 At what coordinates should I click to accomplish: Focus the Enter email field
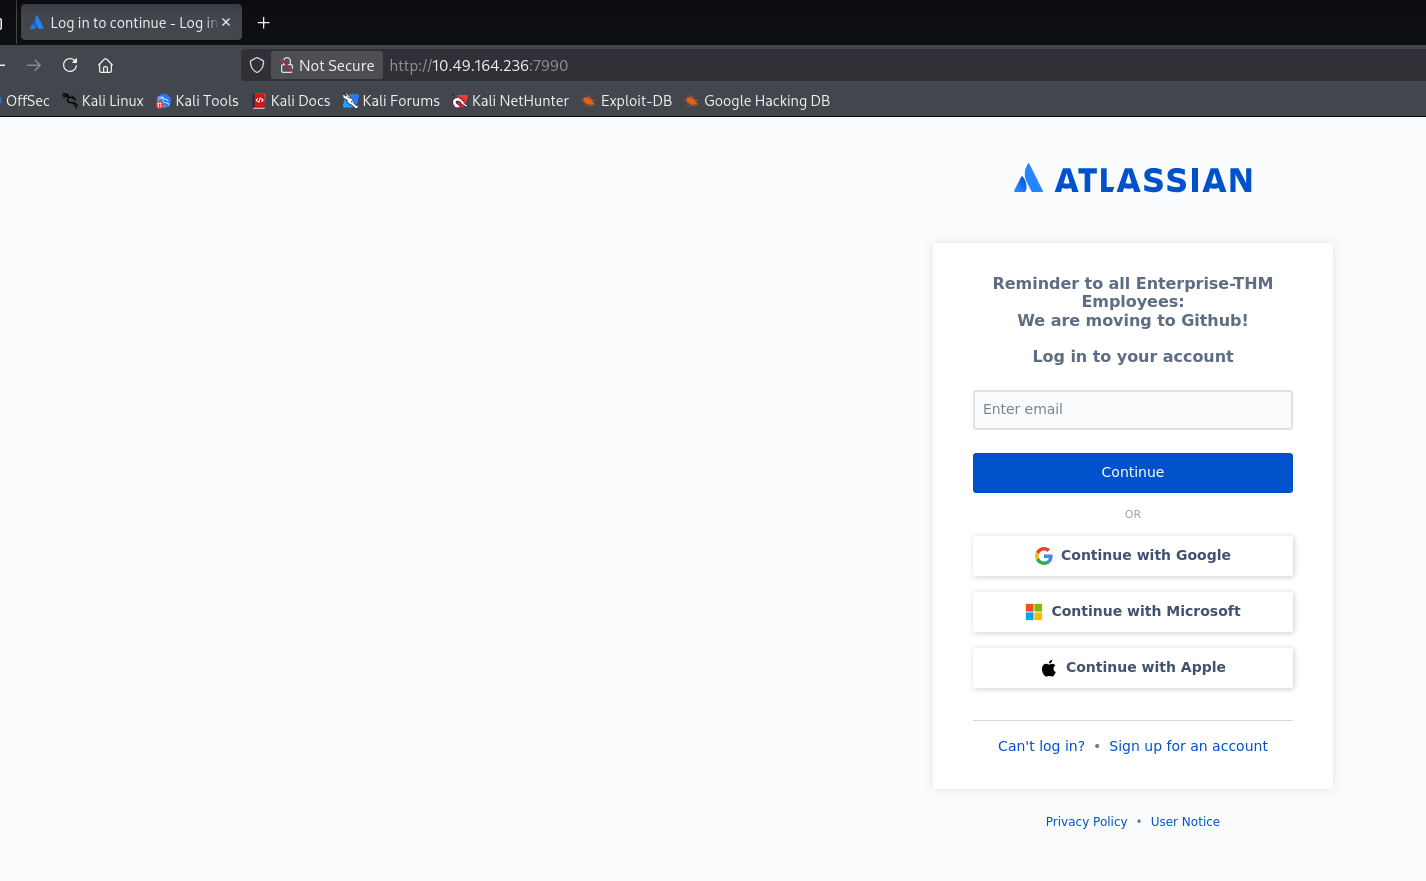1132,410
